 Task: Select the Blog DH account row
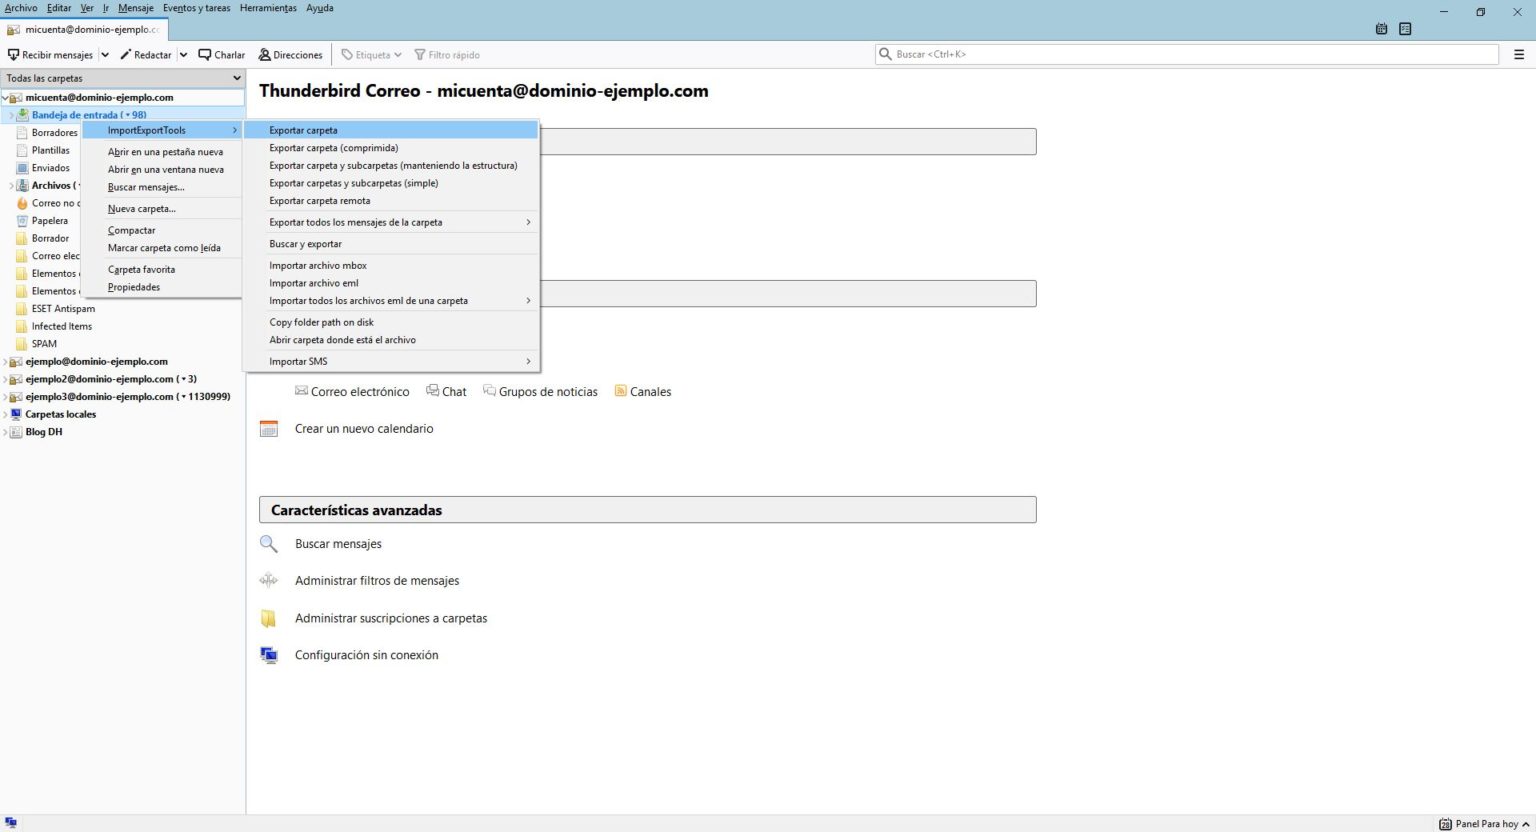coord(123,432)
